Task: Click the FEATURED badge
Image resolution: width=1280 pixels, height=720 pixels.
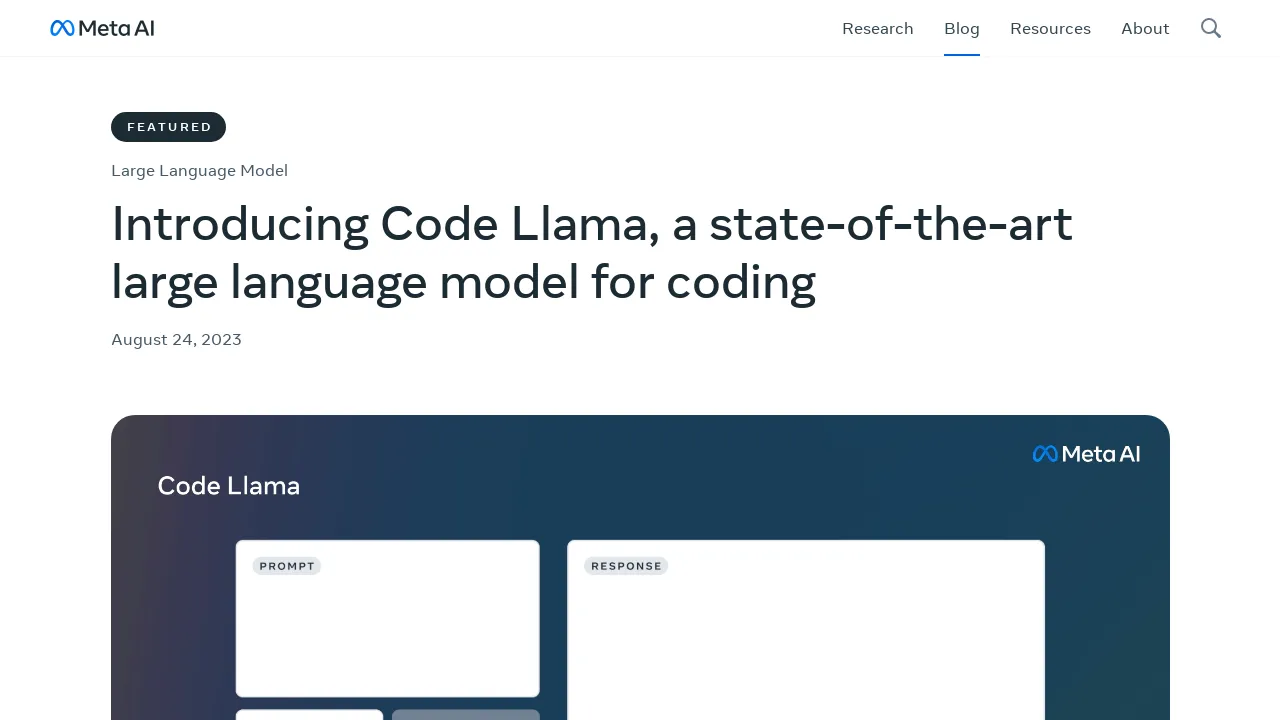Action: click(168, 127)
